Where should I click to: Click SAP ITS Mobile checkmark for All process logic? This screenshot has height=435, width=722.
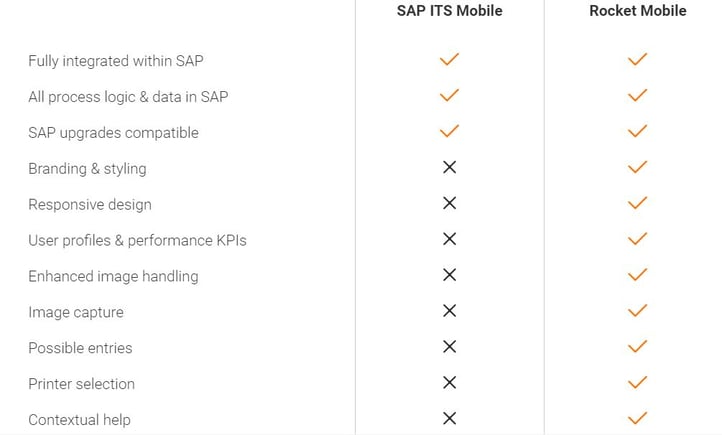[449, 95]
